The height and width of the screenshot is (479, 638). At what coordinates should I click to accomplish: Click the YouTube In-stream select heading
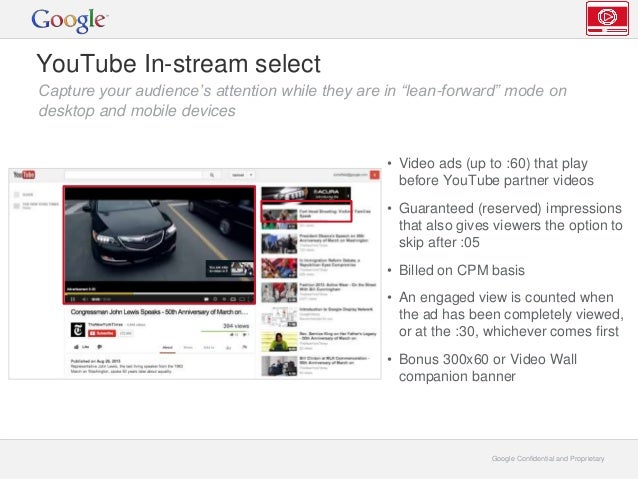click(x=178, y=63)
